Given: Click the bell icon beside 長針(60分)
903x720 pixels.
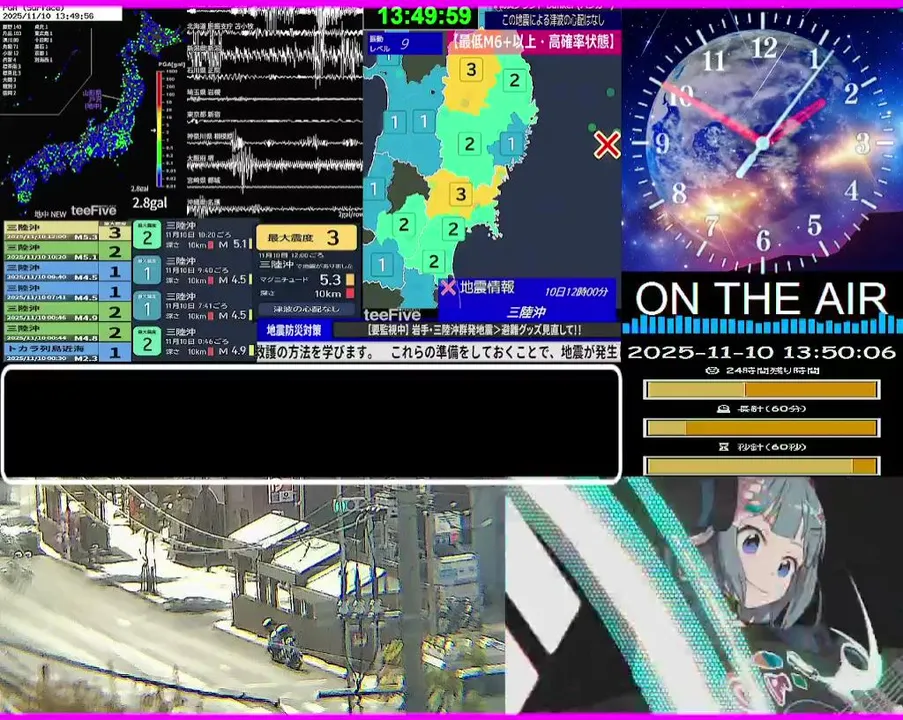Looking at the screenshot, I should 723,409.
